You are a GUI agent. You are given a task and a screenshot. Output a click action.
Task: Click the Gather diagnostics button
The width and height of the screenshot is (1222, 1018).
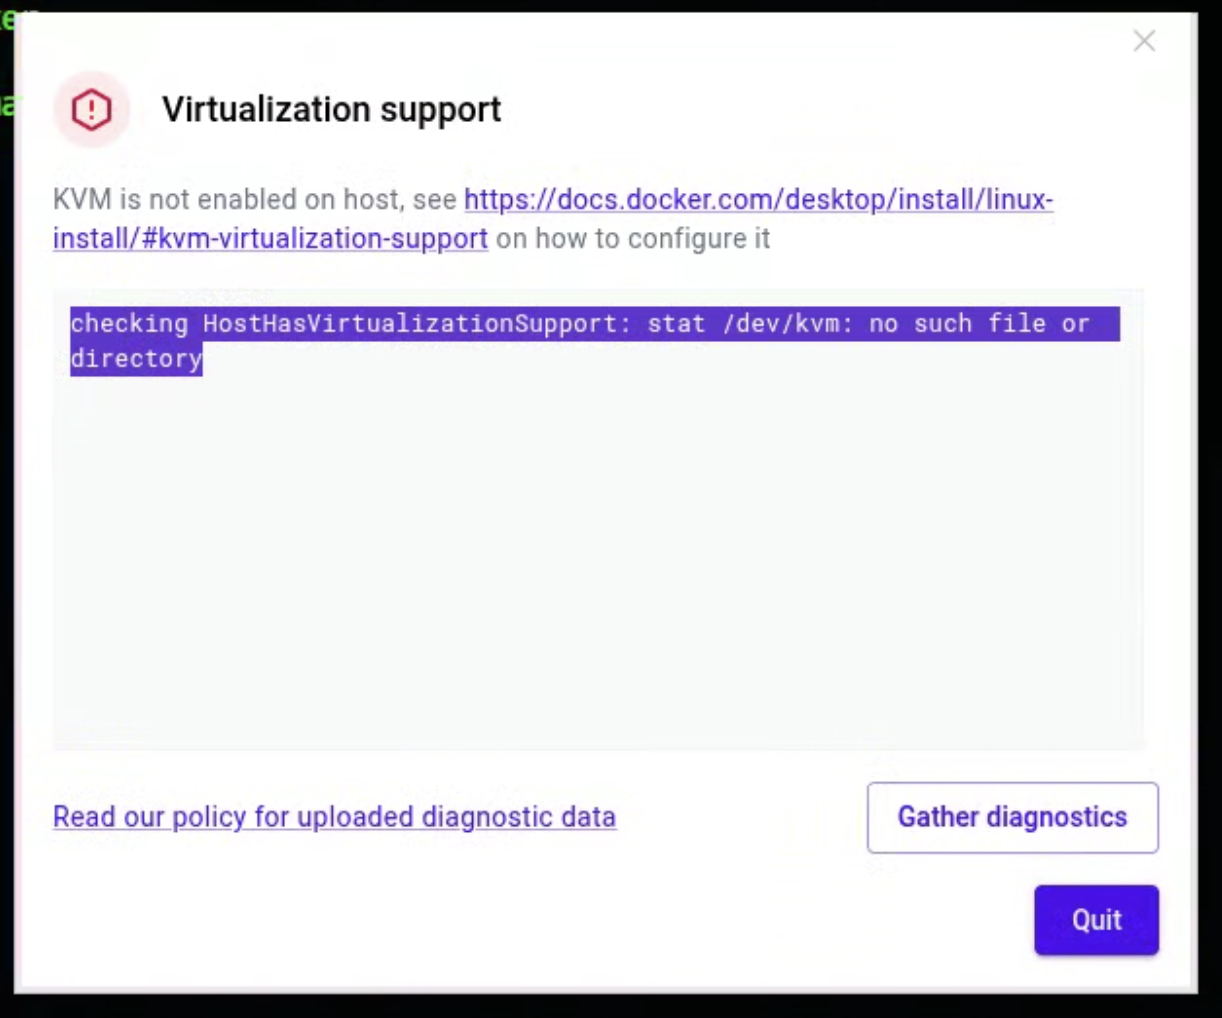point(1012,817)
